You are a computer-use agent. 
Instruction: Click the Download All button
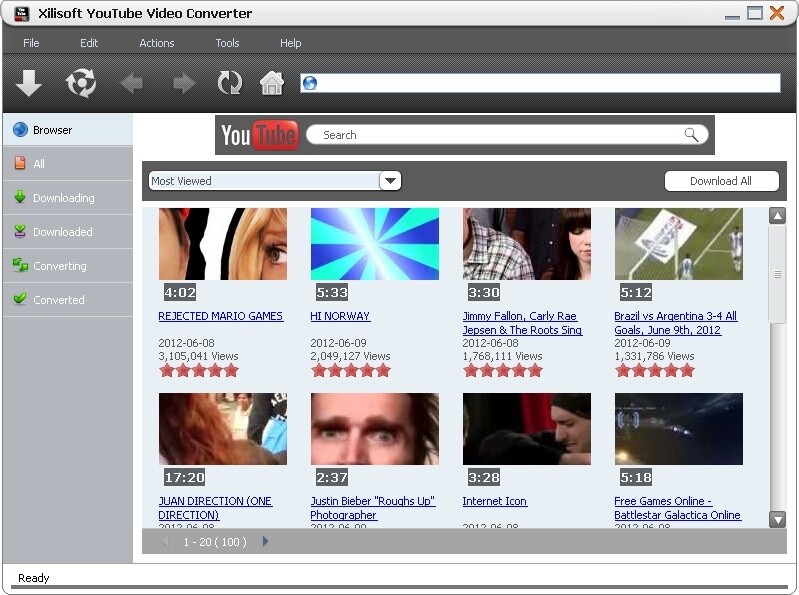[722, 181]
